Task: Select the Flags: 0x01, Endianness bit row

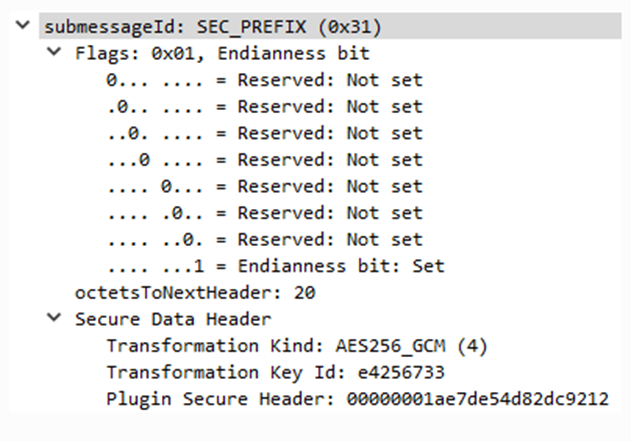Action: tap(222, 53)
